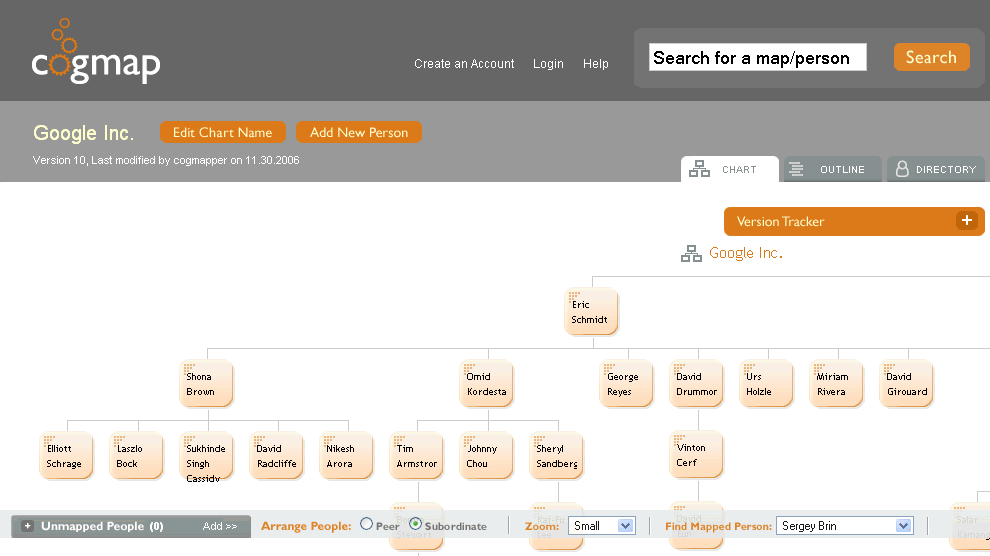Click the name text Sheryl Sandberg
This screenshot has height=556, width=990.
(557, 456)
